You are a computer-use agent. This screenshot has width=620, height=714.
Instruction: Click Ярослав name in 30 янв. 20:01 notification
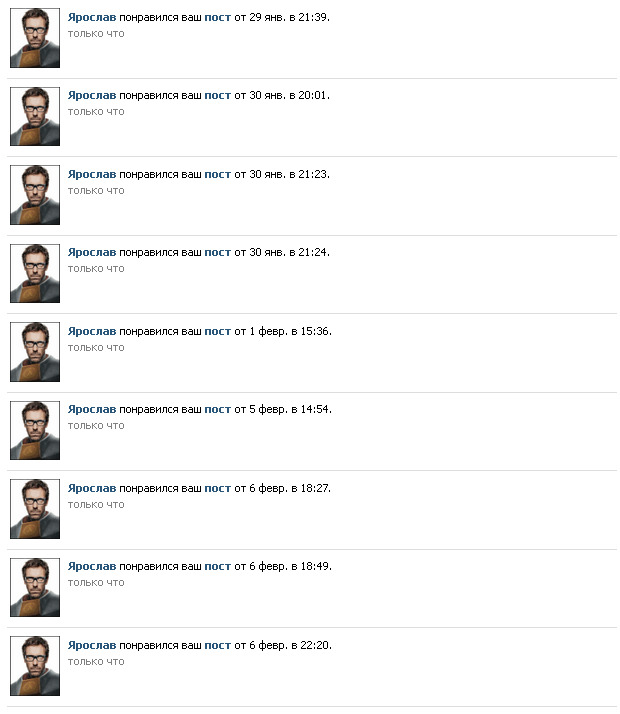[x=92, y=96]
